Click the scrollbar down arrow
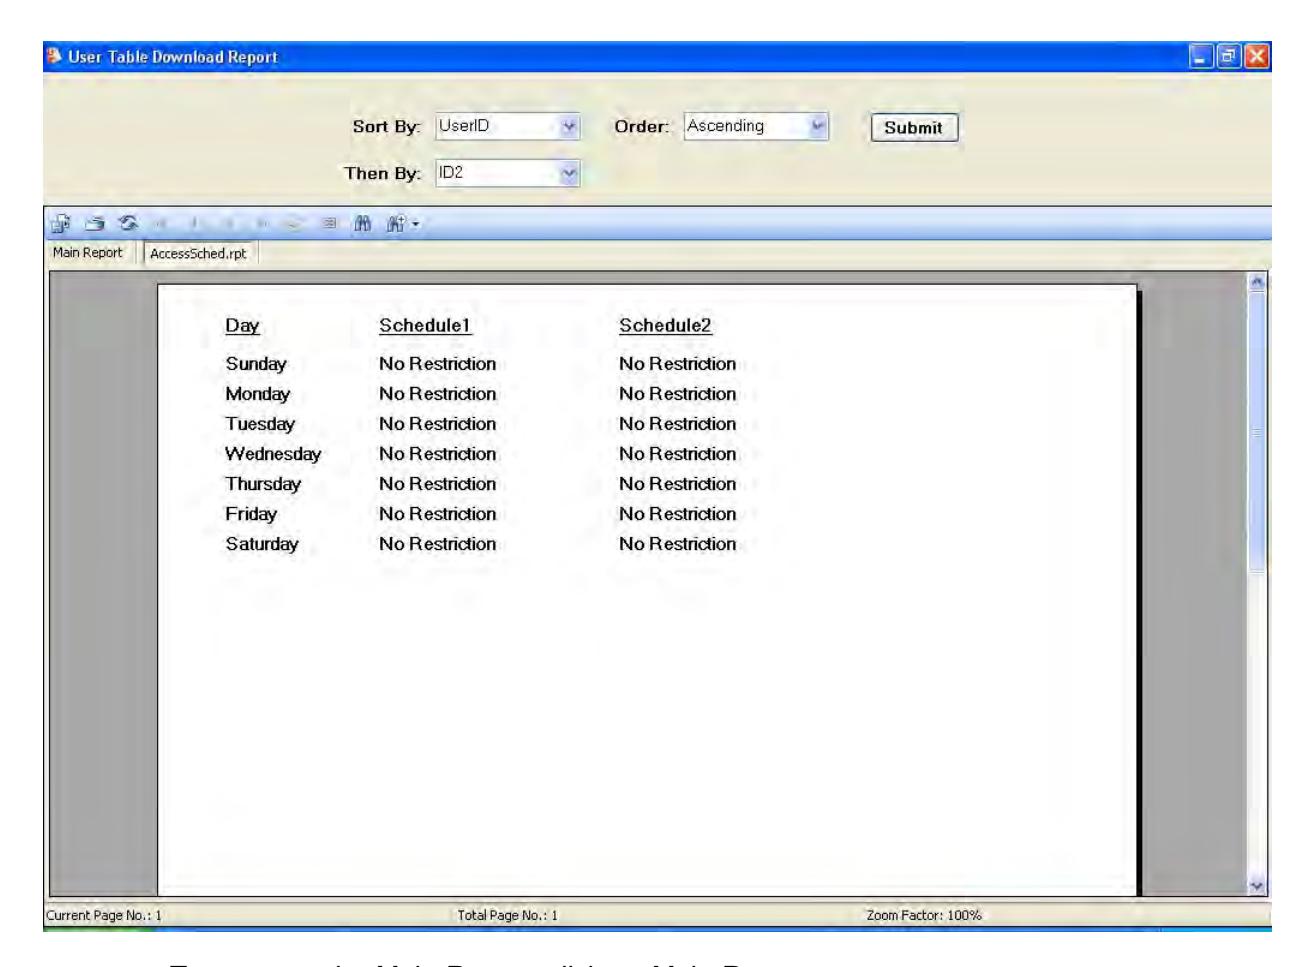This screenshot has height=967, width=1303. point(1258,886)
